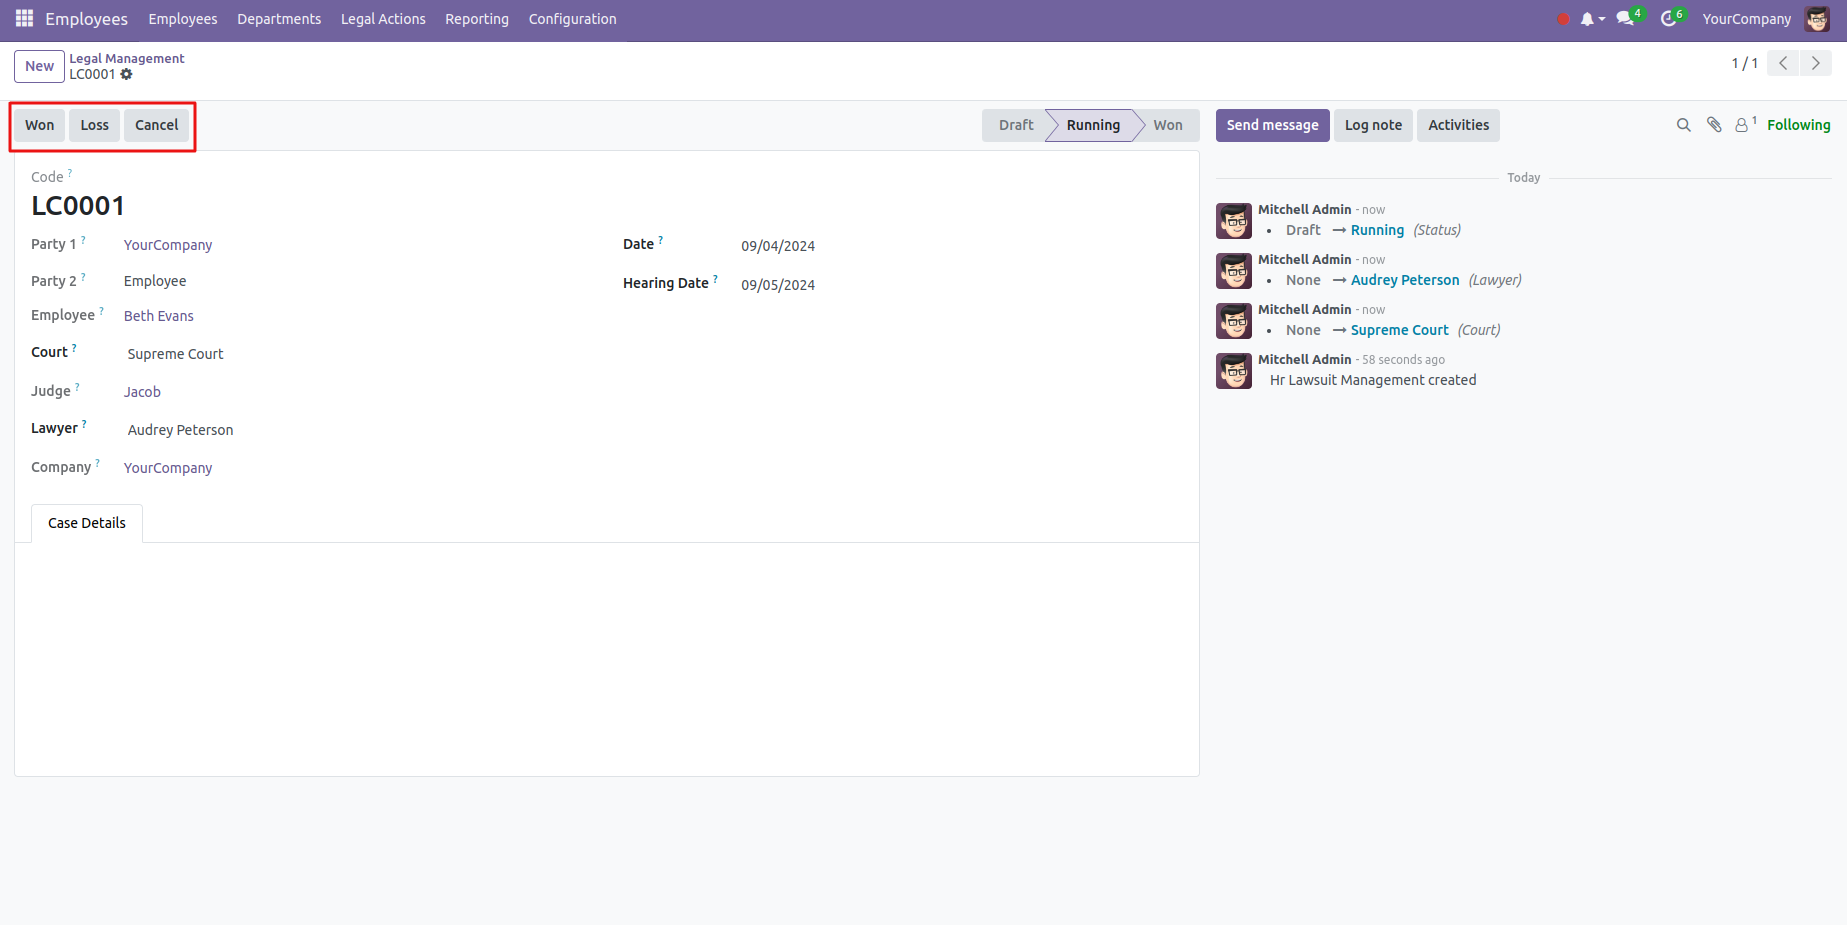Click the paperclip attachments icon
1847x925 pixels.
click(1714, 125)
